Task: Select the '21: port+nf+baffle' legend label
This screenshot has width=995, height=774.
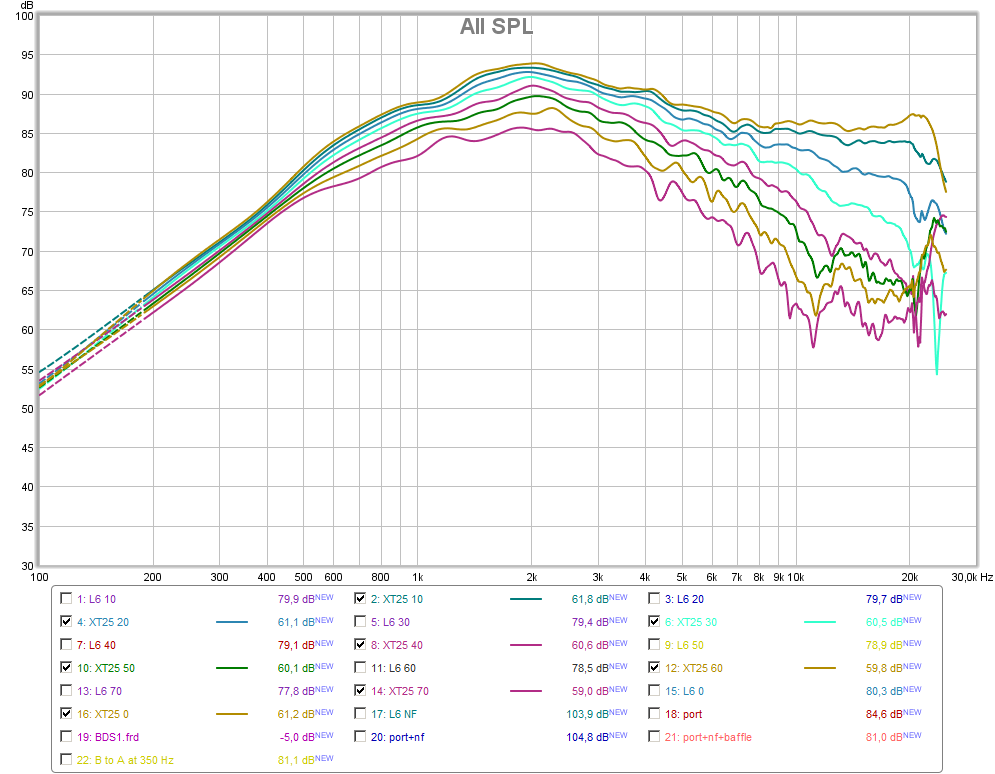Action: tap(708, 737)
